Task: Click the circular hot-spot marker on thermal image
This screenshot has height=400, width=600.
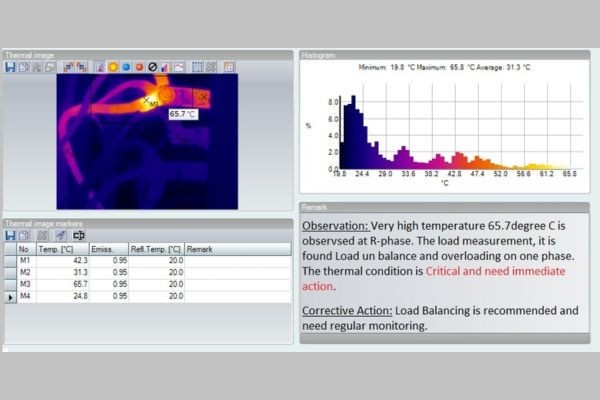Action: click(x=166, y=94)
